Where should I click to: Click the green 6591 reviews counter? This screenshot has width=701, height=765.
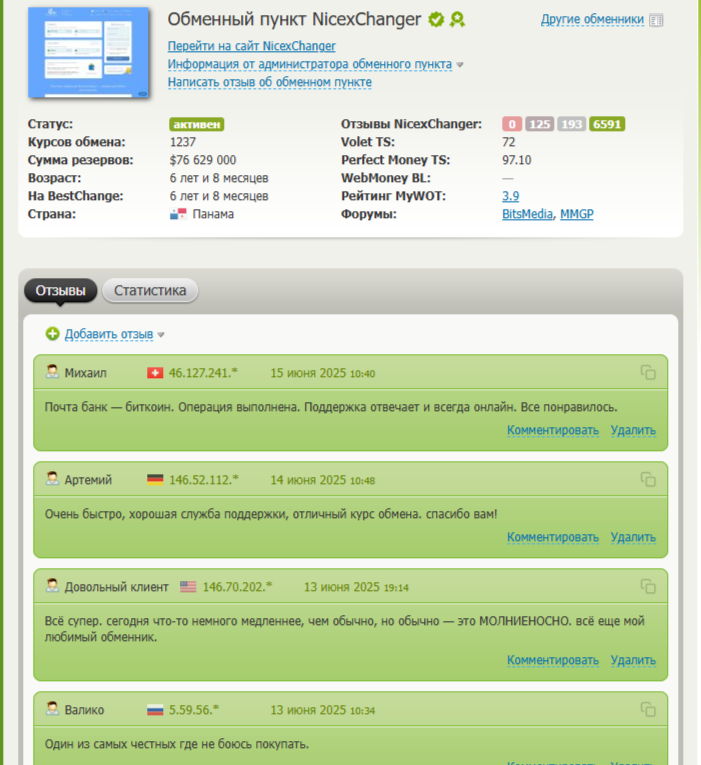click(607, 124)
